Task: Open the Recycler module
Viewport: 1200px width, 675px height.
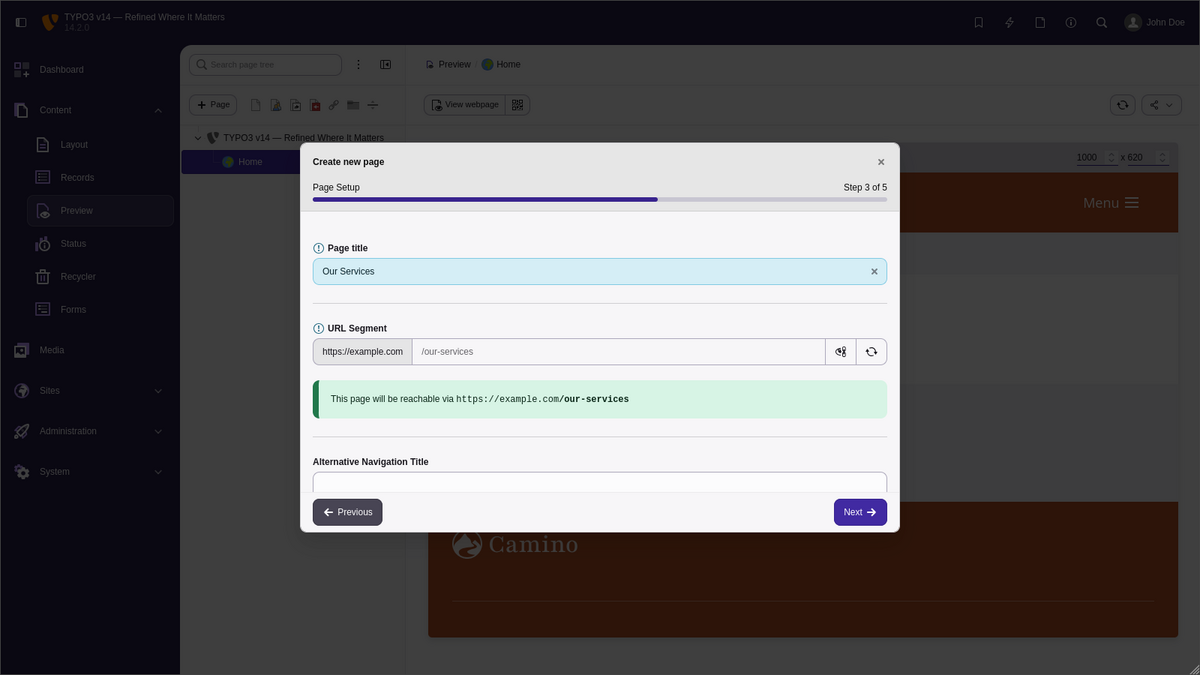Action: tap(78, 277)
